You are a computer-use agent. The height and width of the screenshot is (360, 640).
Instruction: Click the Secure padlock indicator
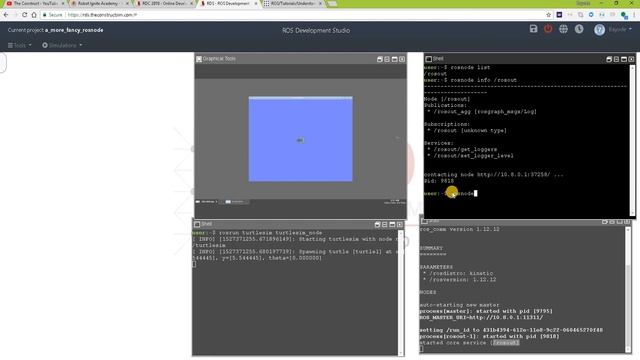(53, 15)
